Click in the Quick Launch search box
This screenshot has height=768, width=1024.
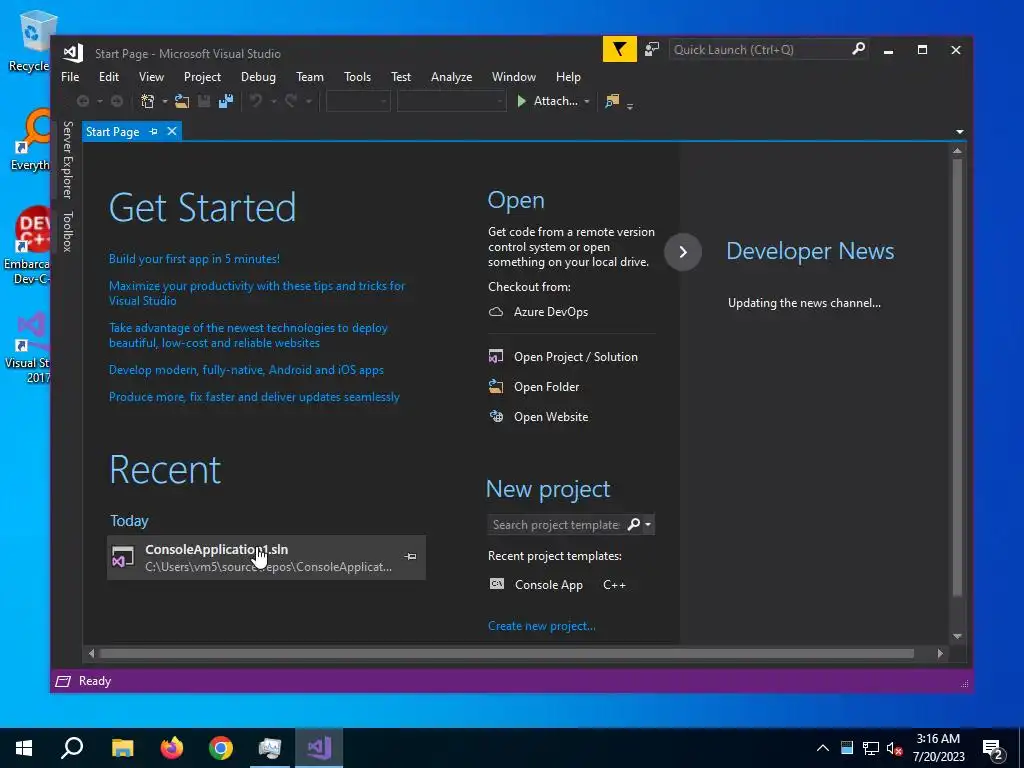(760, 50)
